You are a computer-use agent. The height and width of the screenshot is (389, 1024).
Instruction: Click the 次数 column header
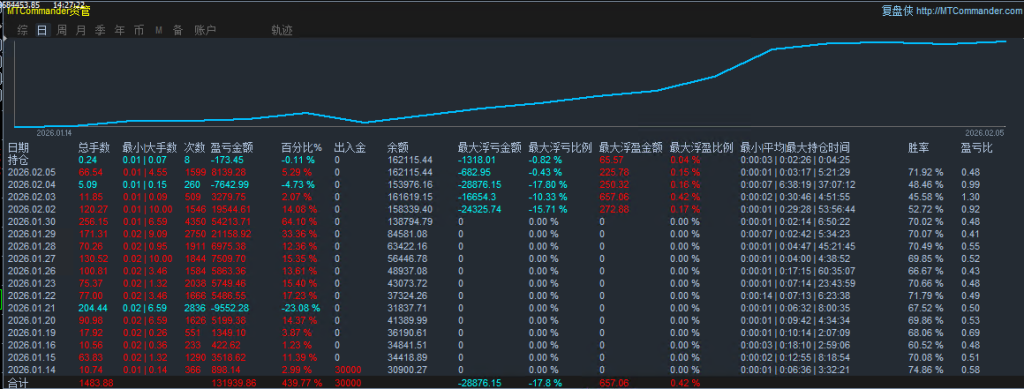pyautogui.click(x=195, y=148)
